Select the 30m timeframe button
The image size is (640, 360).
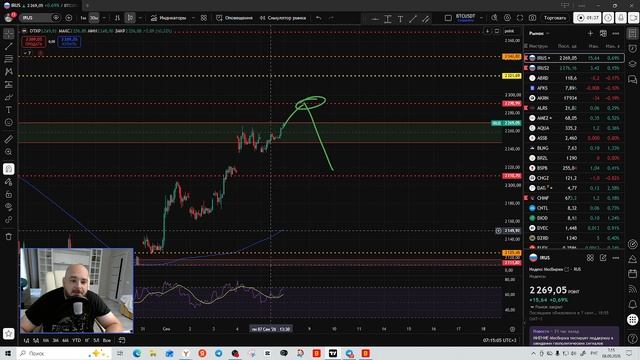click(94, 18)
